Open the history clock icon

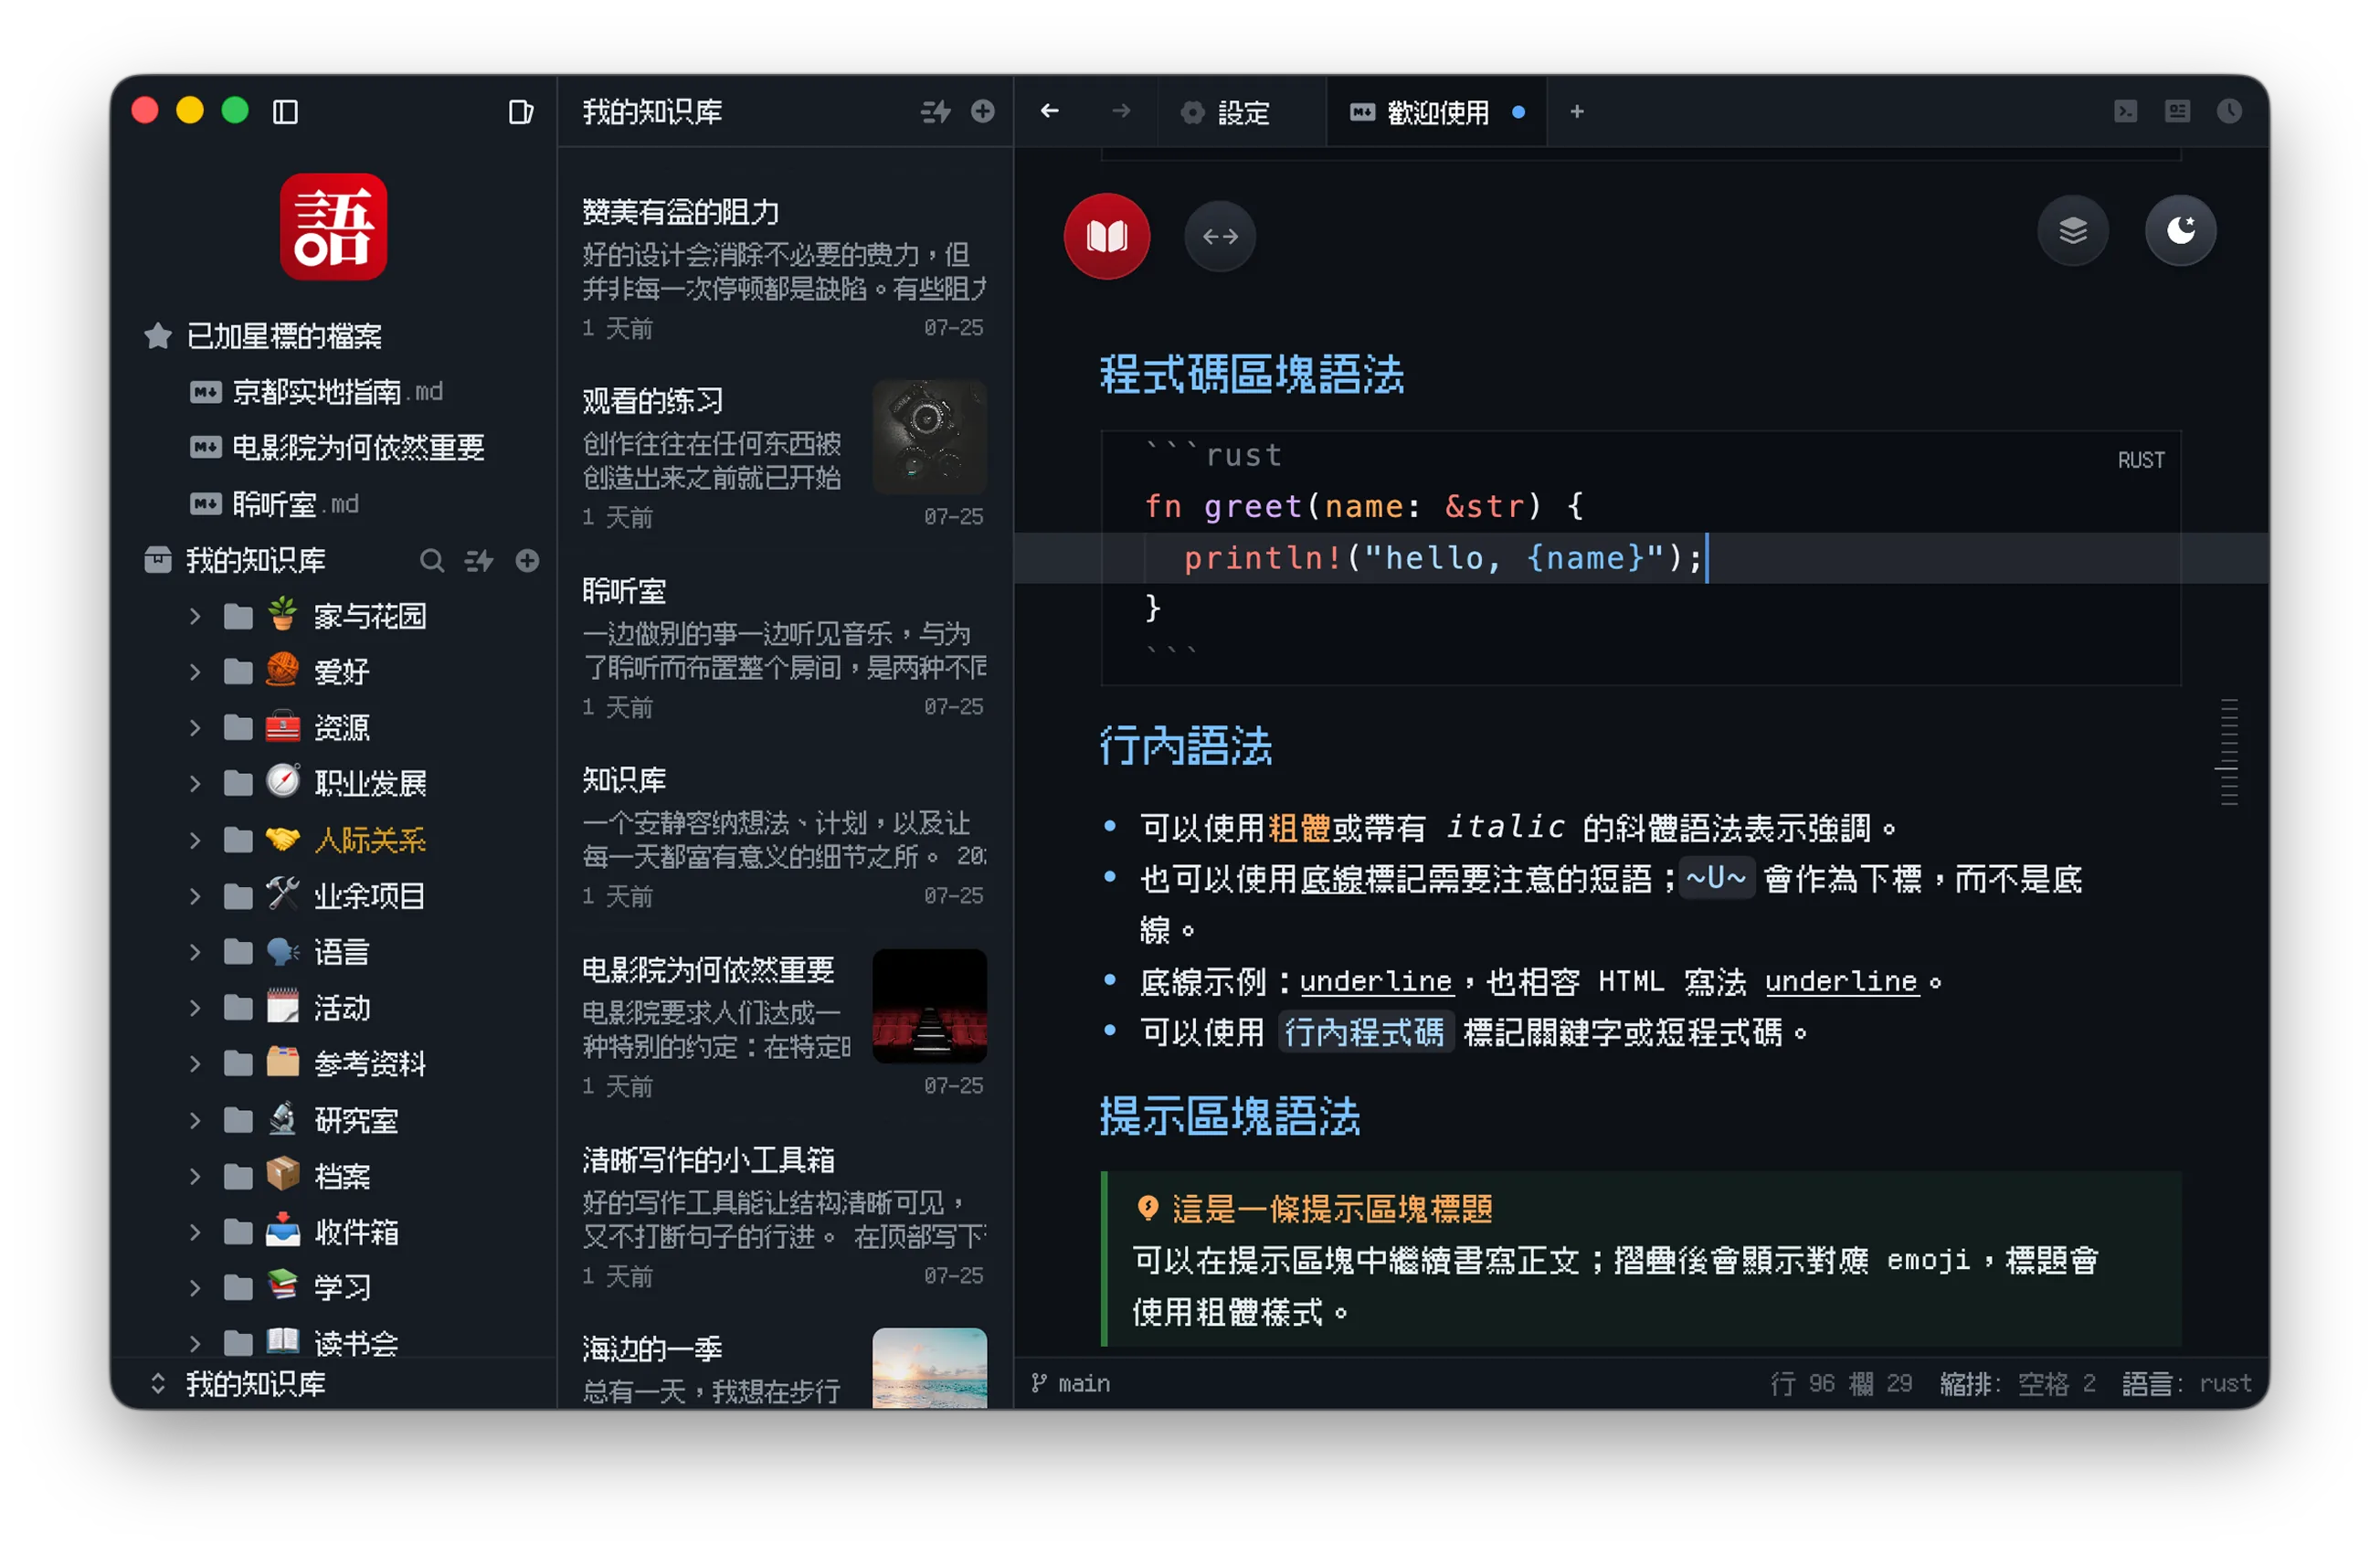2229,111
